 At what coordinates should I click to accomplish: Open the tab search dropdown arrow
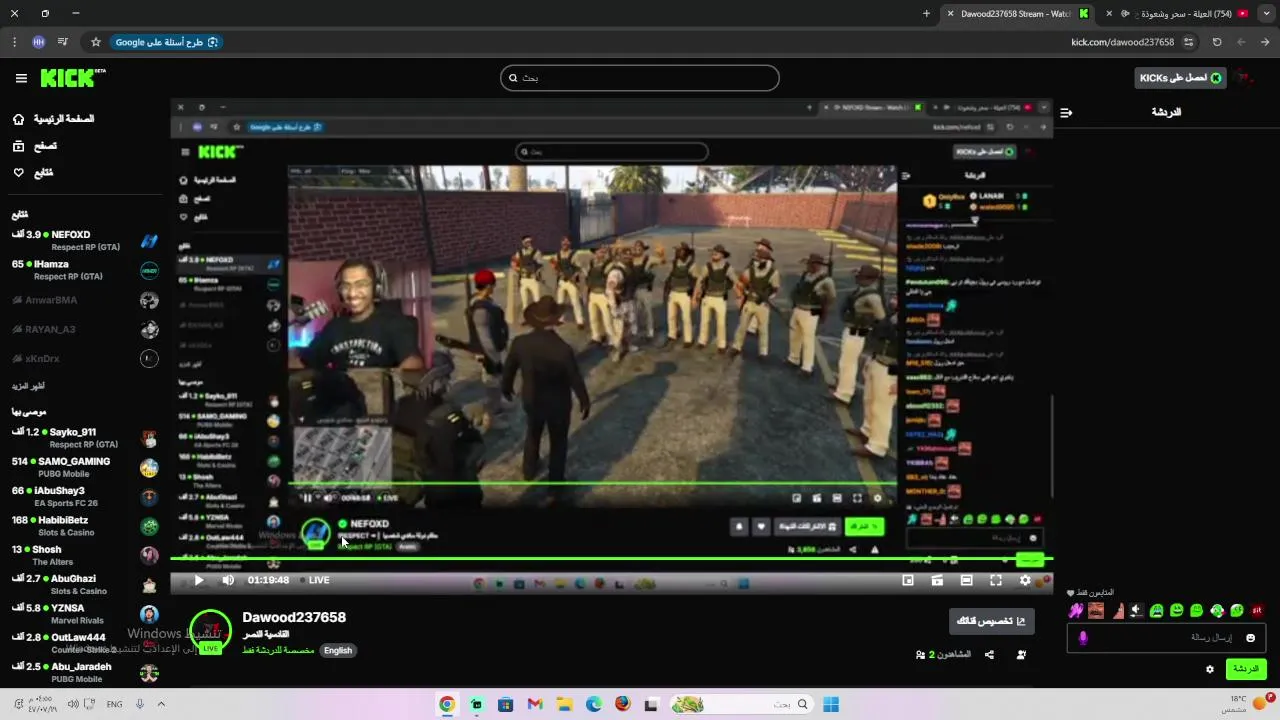[x=1265, y=14]
